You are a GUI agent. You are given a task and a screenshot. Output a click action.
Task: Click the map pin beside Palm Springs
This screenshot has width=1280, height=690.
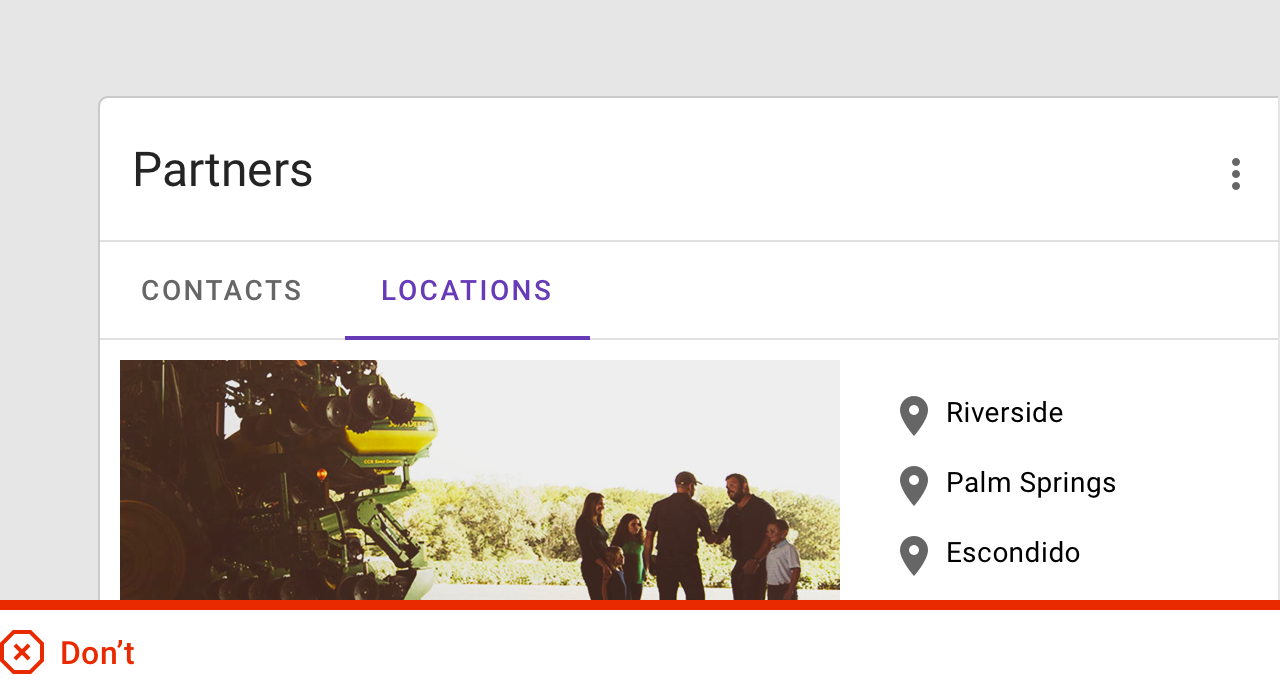click(914, 484)
